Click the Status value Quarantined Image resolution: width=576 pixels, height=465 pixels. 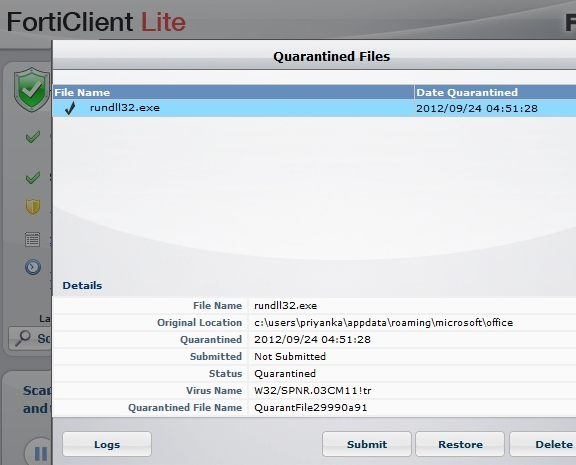coord(285,374)
